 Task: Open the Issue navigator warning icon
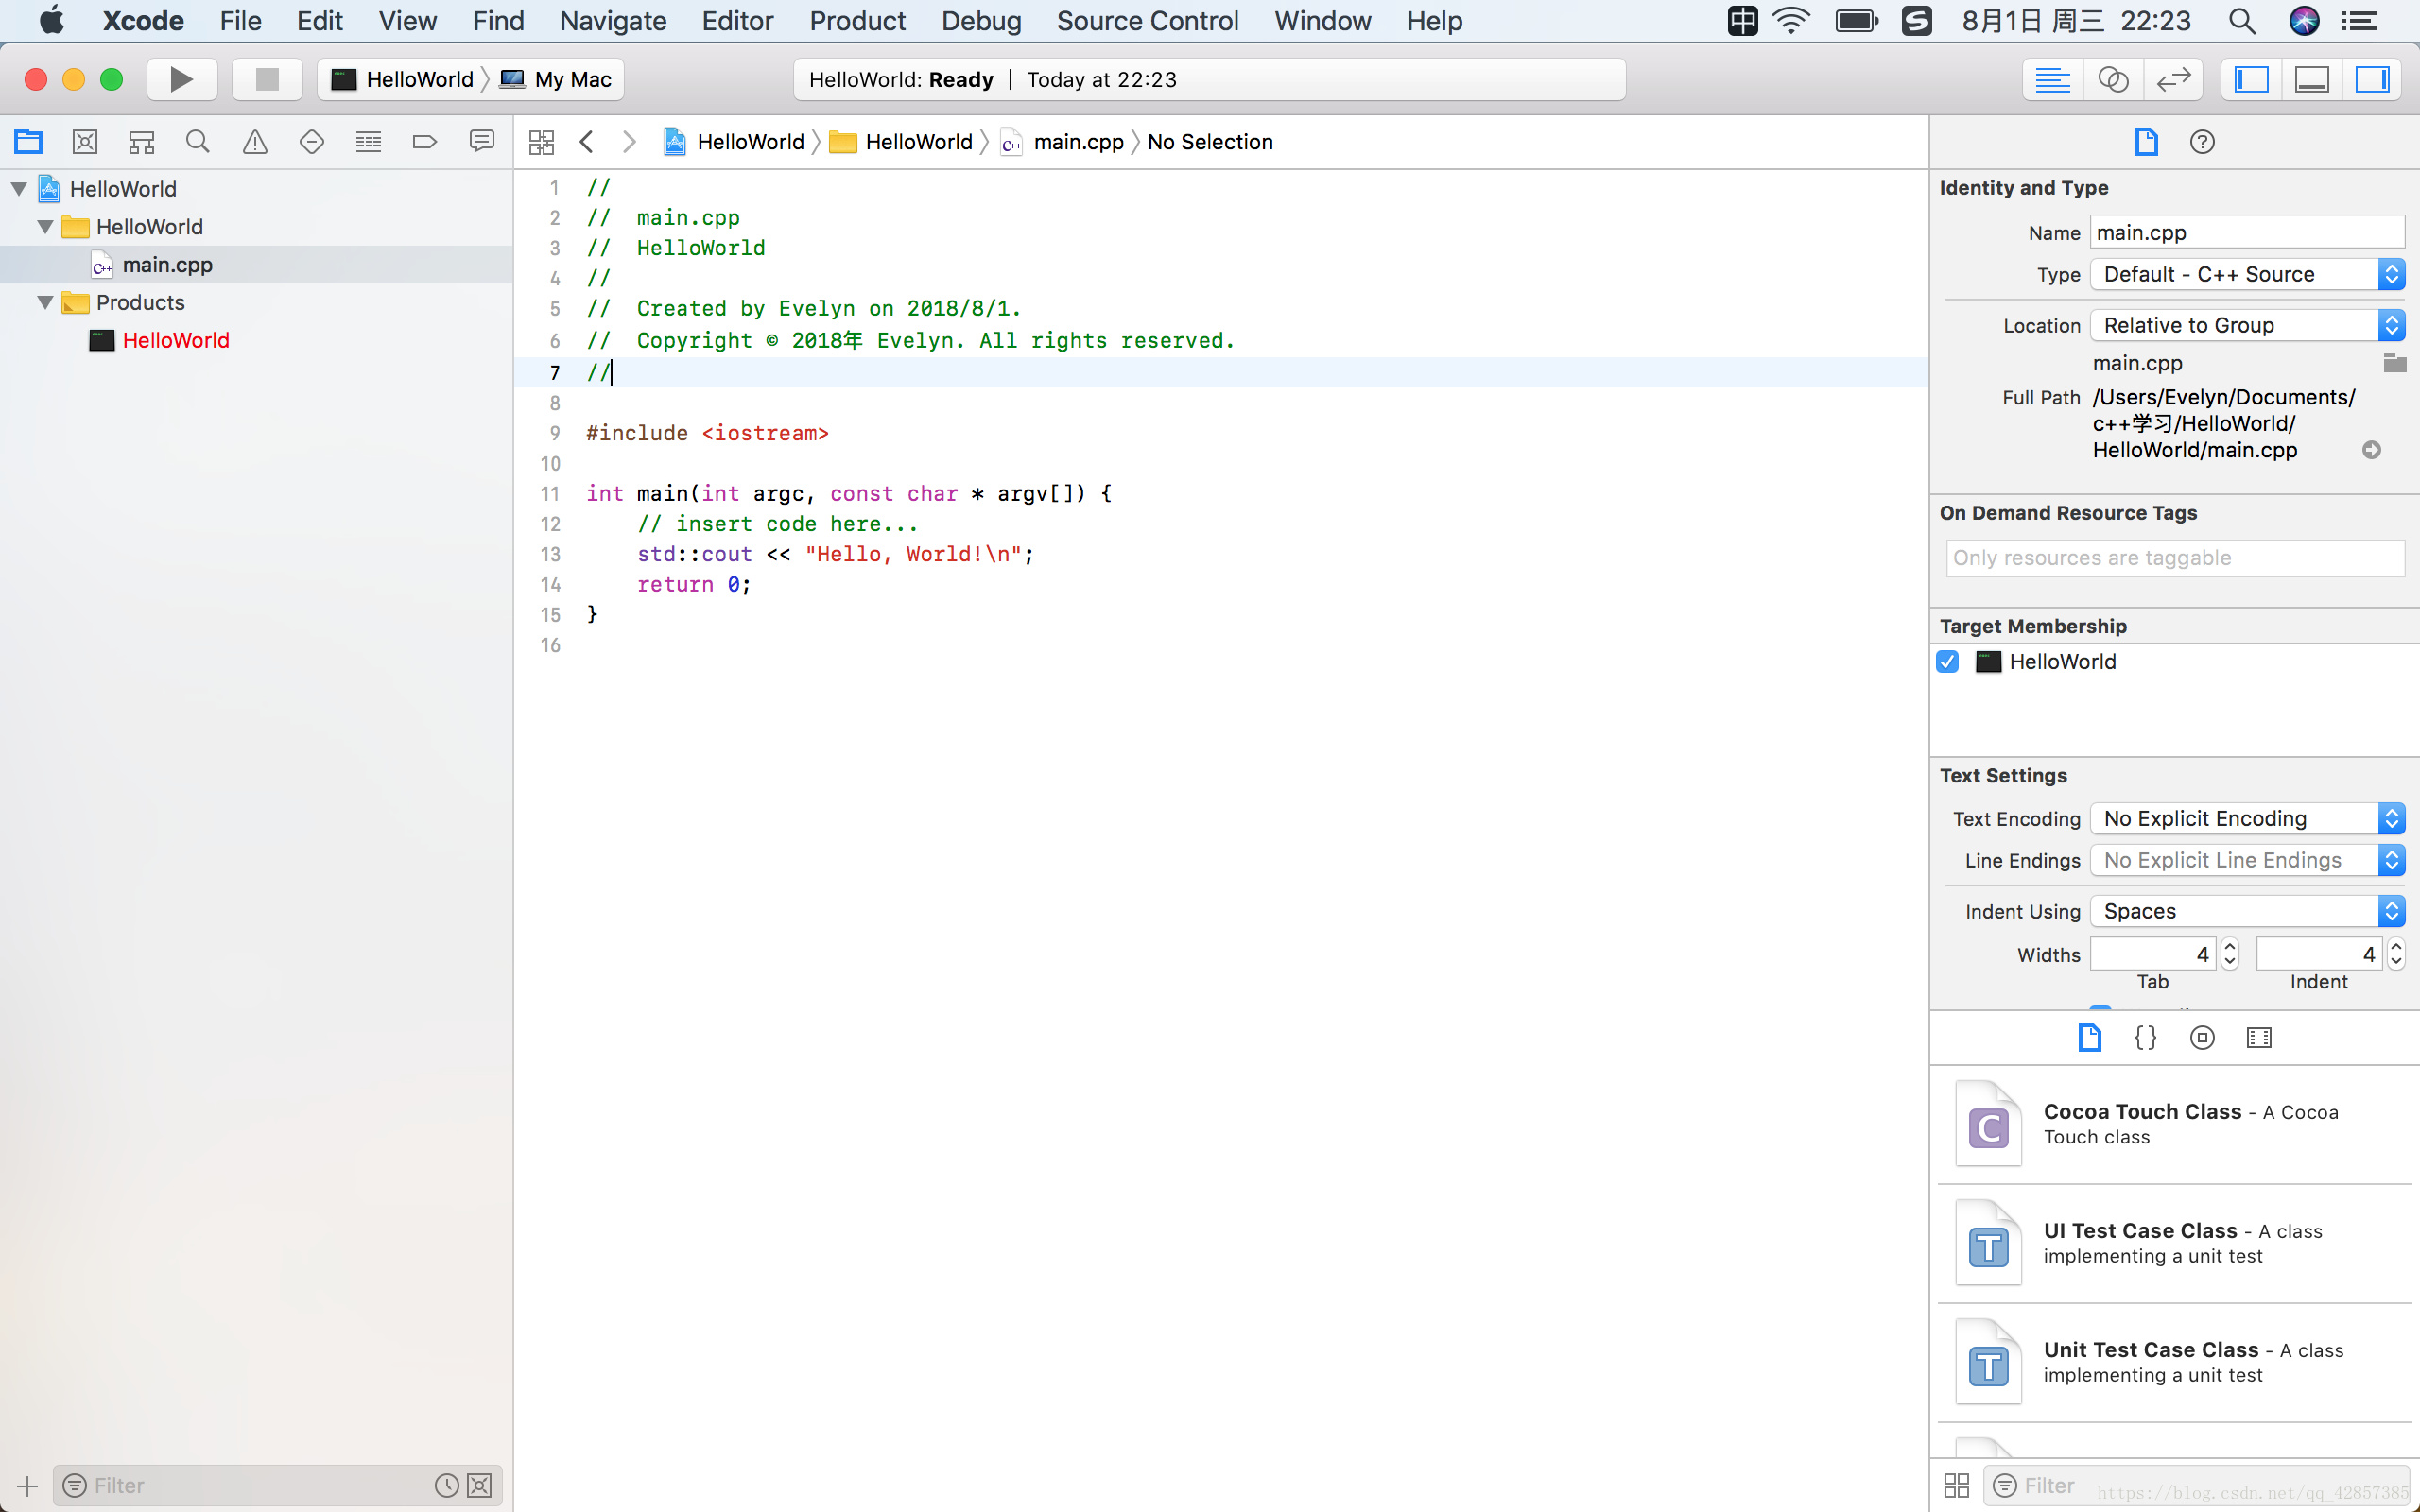click(x=255, y=142)
